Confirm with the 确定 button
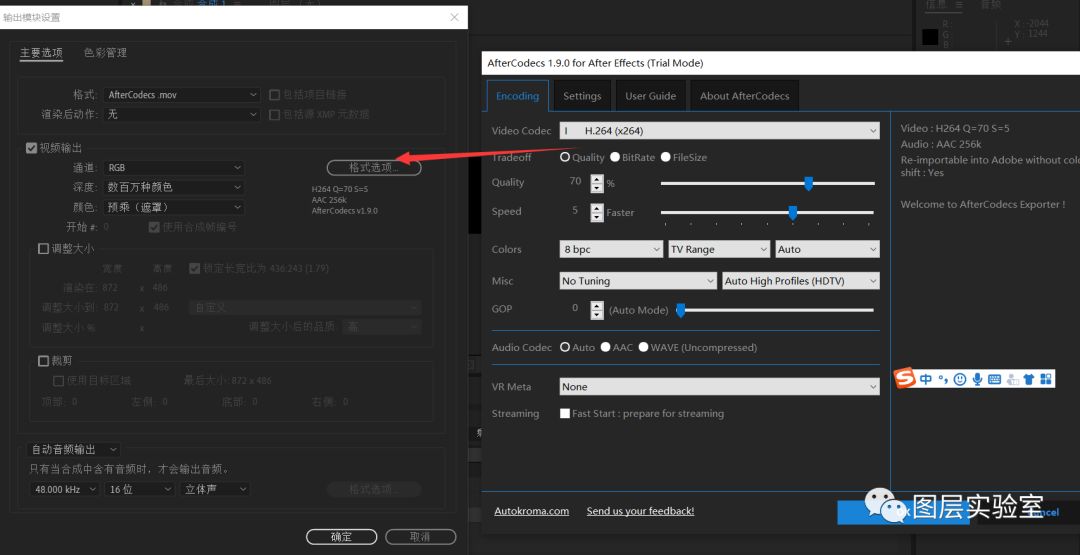 click(341, 536)
